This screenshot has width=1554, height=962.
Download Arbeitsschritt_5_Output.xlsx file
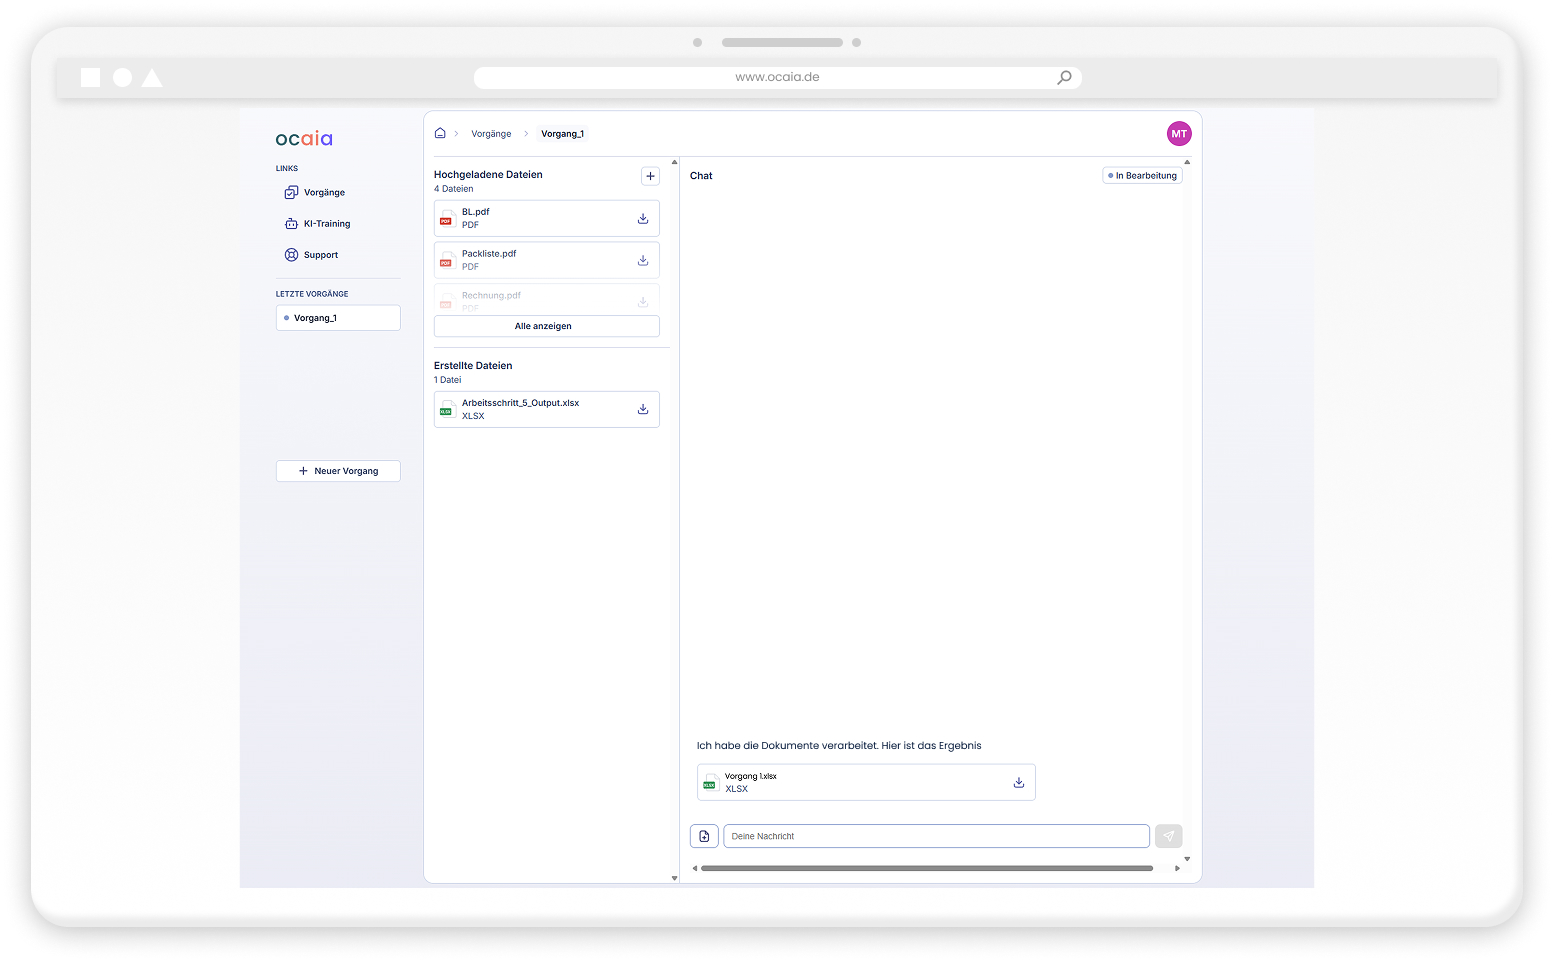[x=643, y=409]
